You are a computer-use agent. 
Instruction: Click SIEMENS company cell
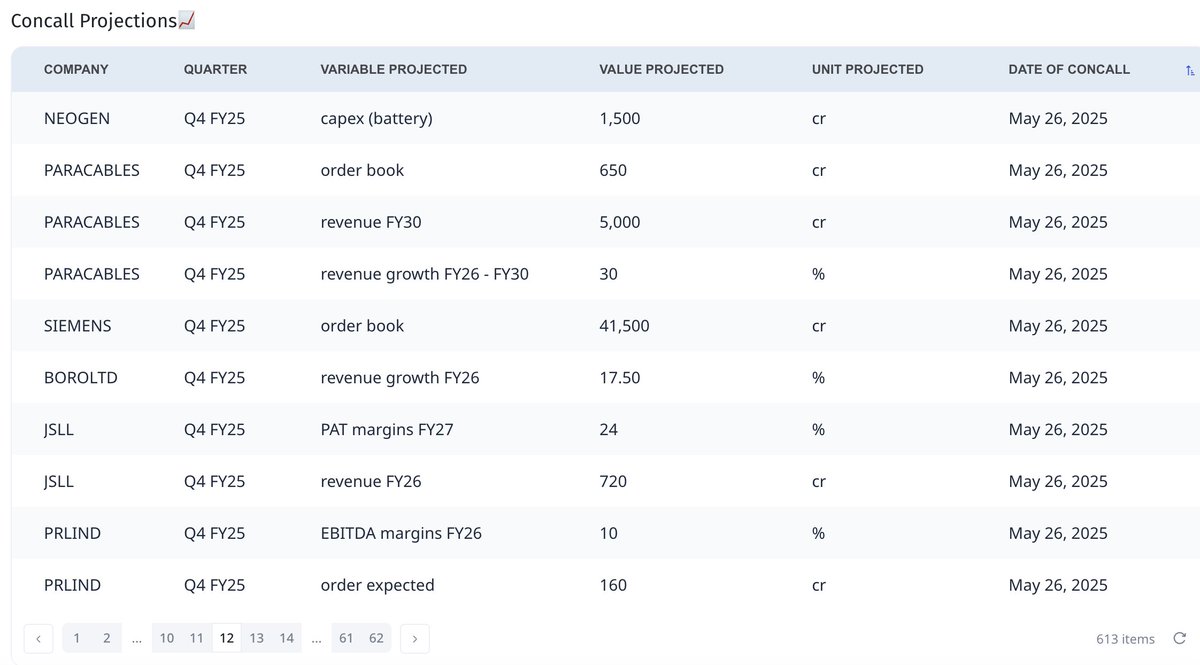click(78, 326)
